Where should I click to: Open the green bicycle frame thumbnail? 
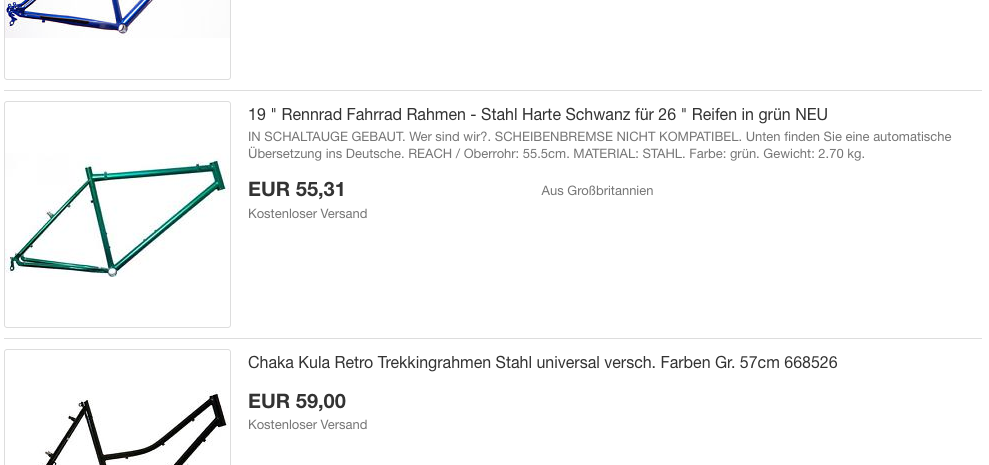(x=117, y=214)
